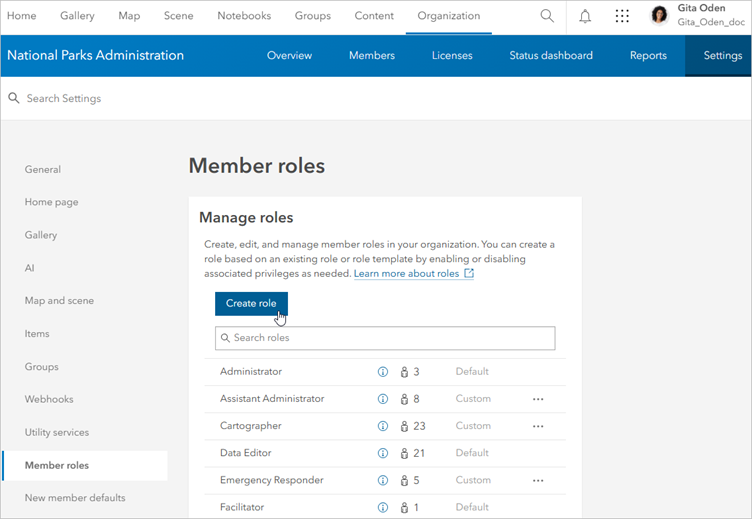752x519 pixels.
Task: Open Utility services settings
Action: (57, 433)
